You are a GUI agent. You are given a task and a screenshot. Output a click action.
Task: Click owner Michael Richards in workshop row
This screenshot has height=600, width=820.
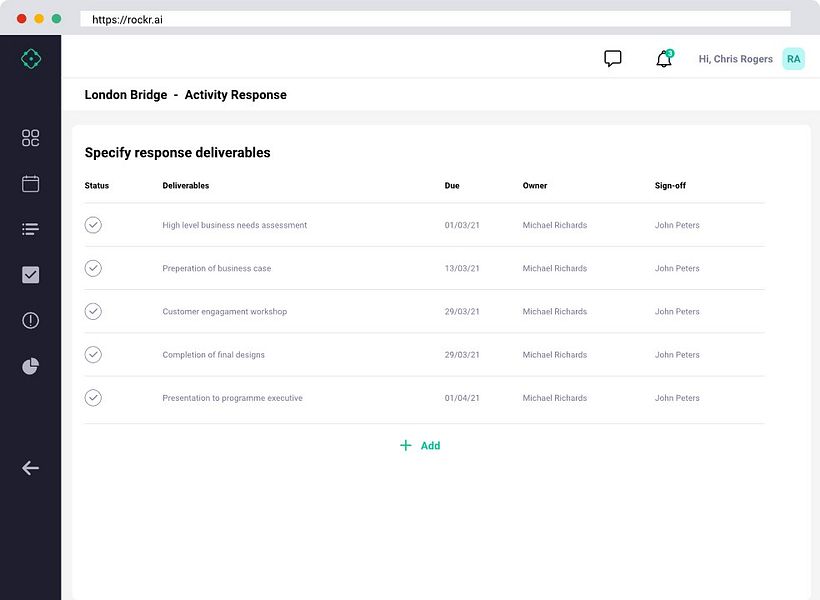point(554,311)
